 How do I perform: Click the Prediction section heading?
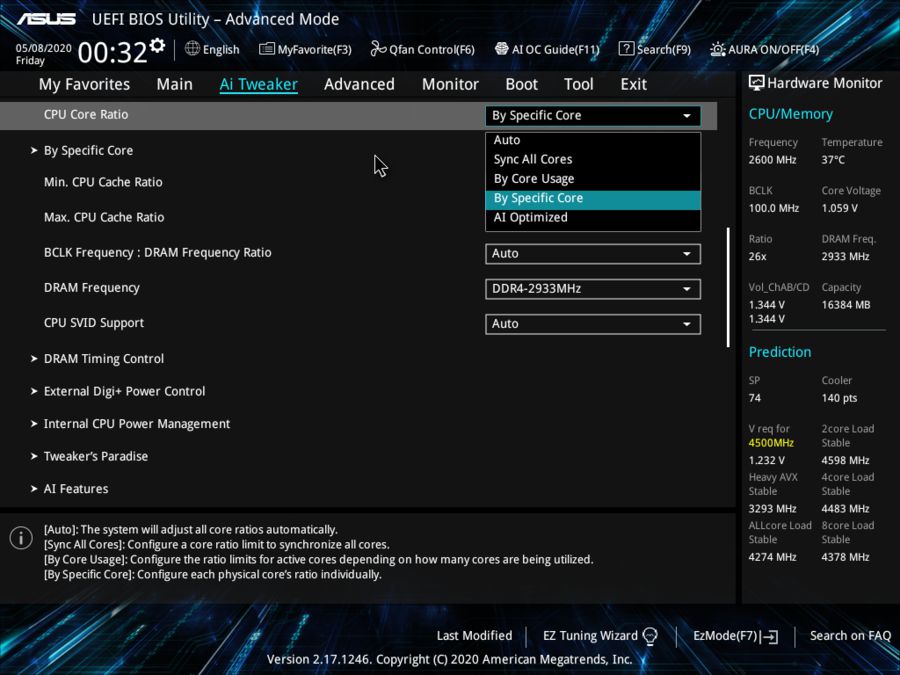tap(779, 352)
